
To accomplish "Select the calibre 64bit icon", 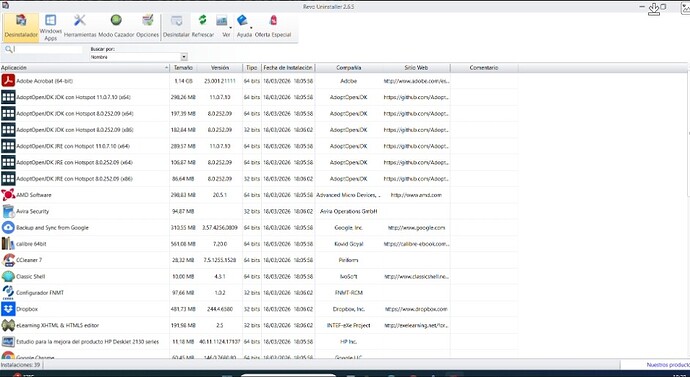I will (x=8, y=244).
